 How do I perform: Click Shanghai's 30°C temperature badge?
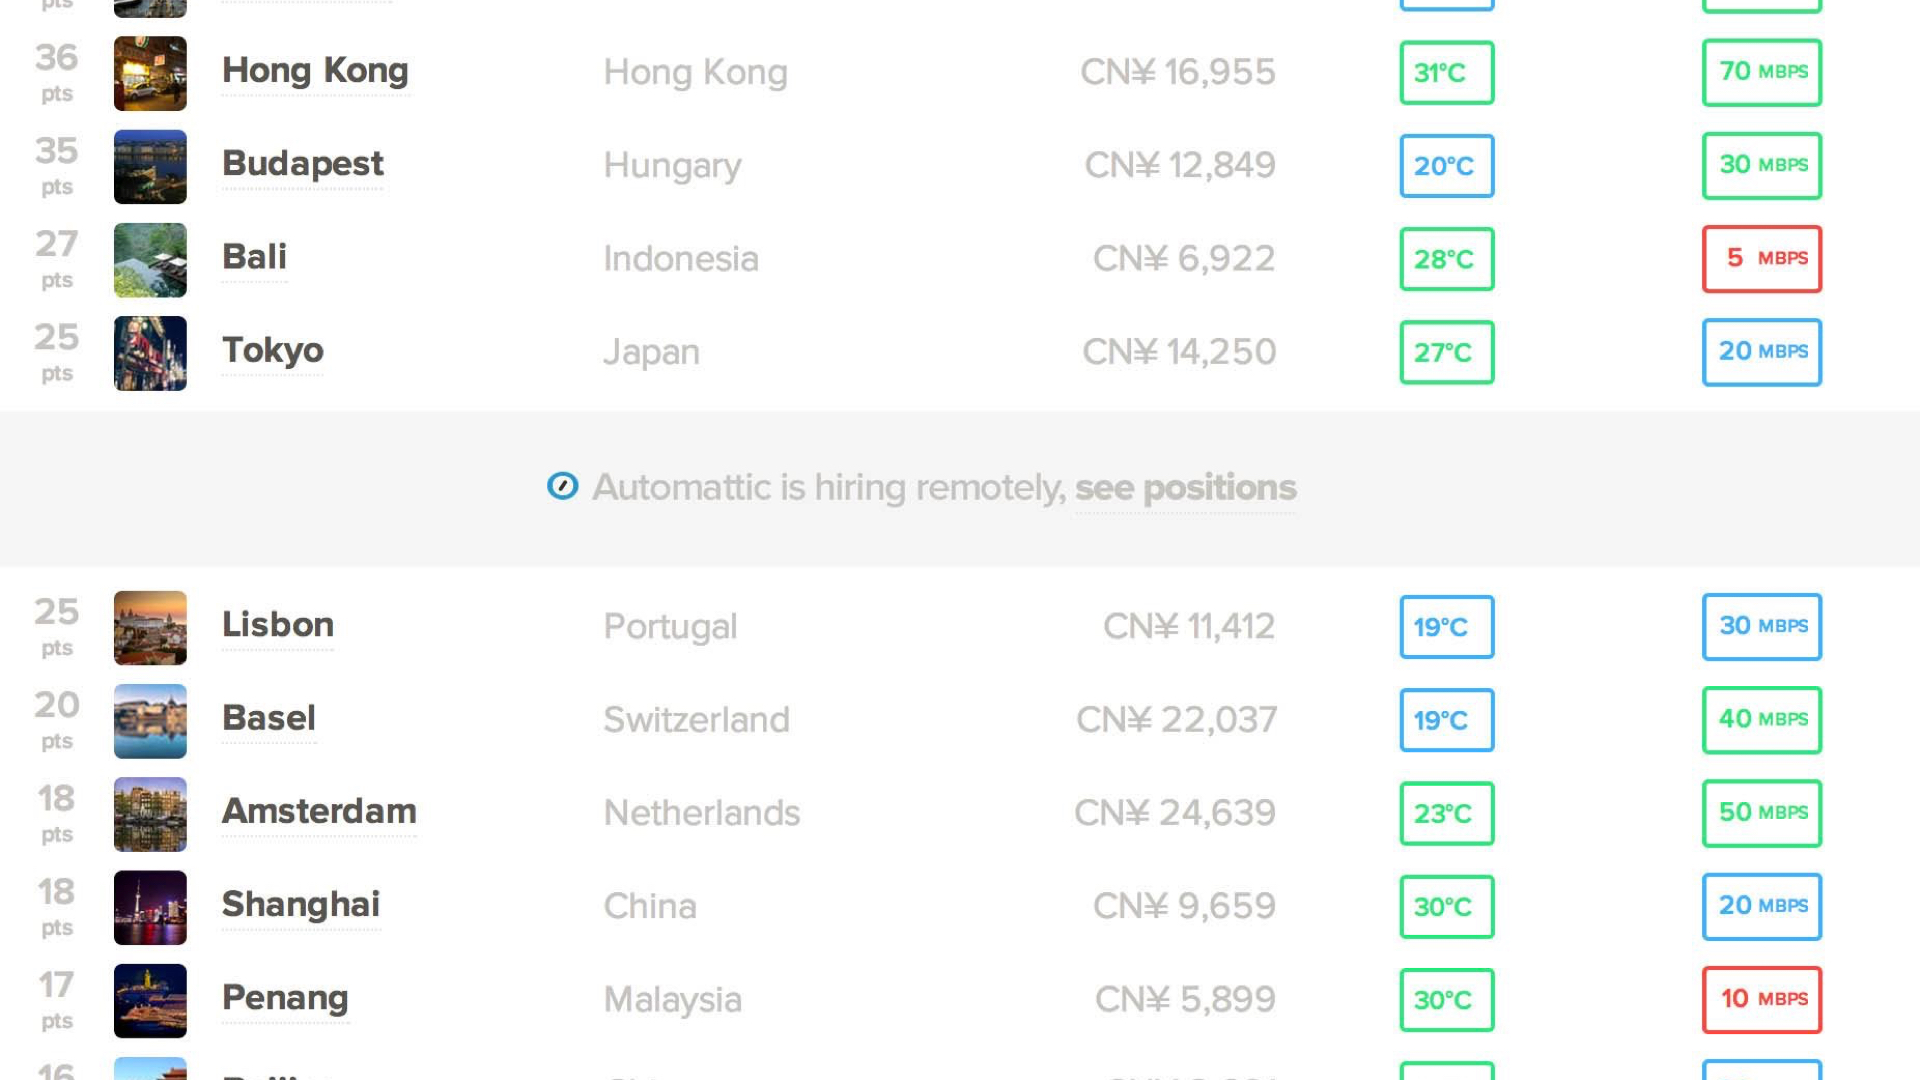1446,906
